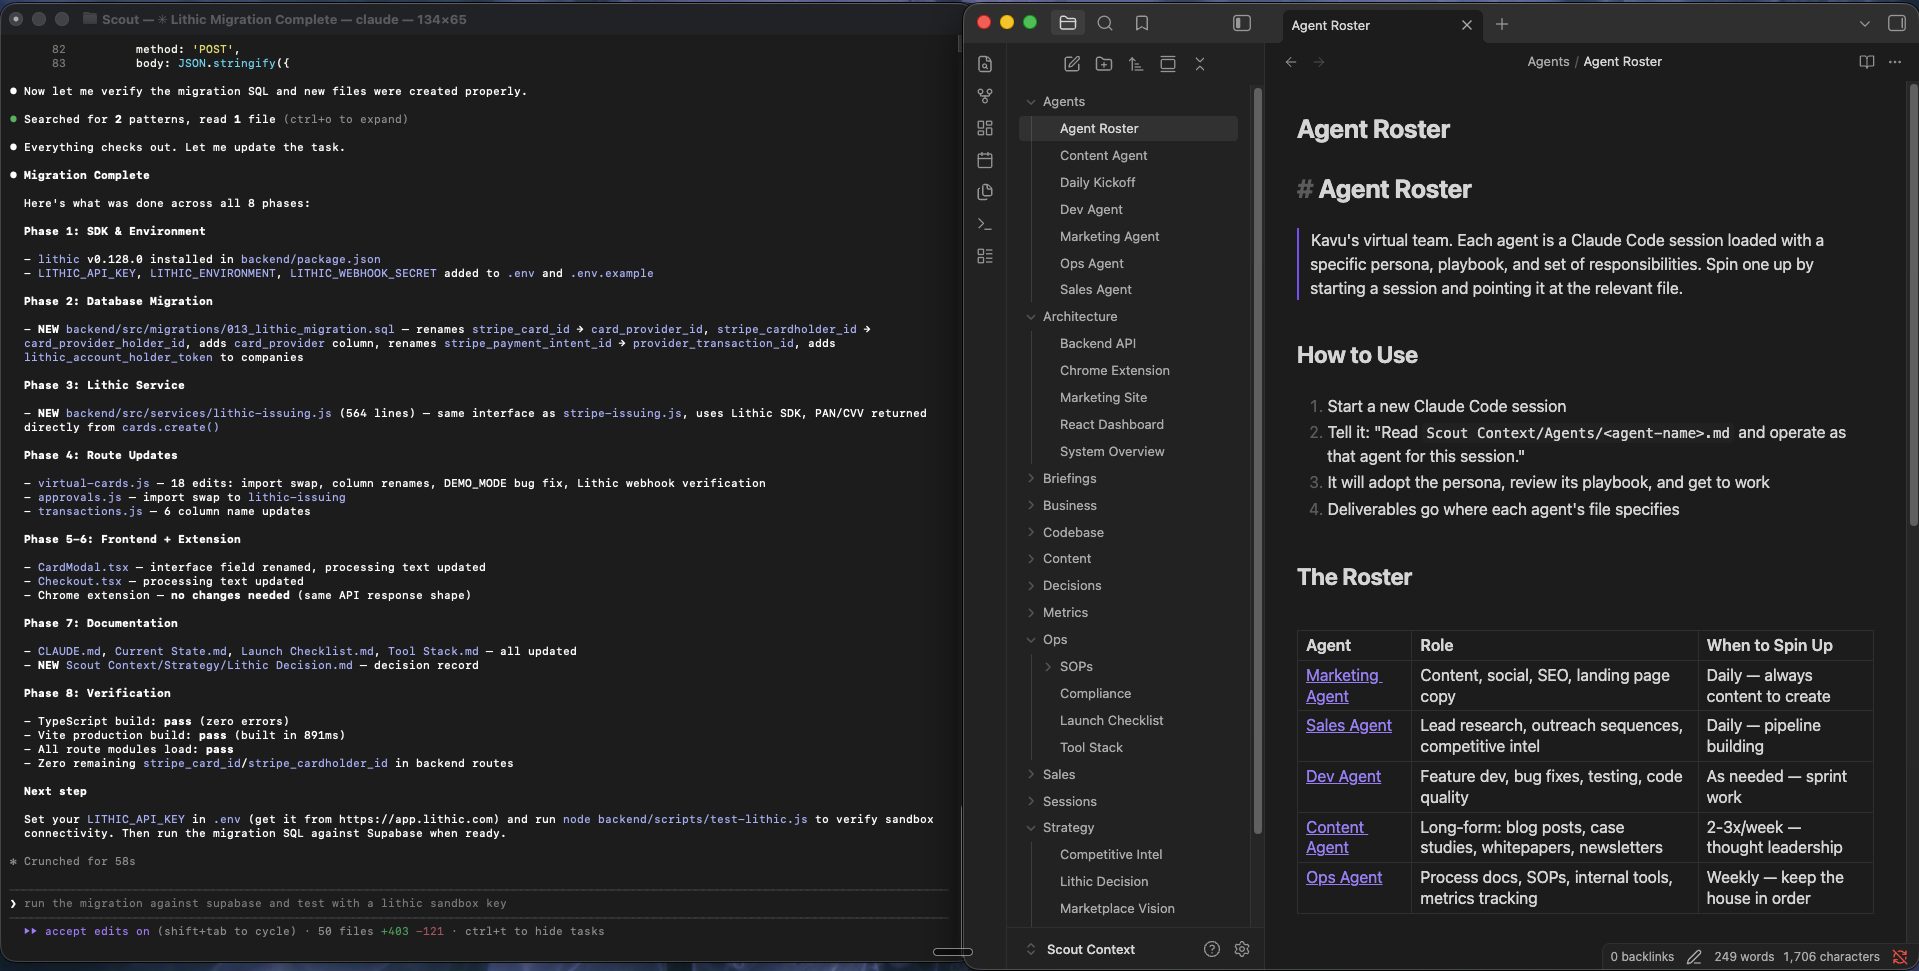Image resolution: width=1919 pixels, height=971 pixels.
Task: Open a new tab with plus button
Action: tap(1502, 24)
